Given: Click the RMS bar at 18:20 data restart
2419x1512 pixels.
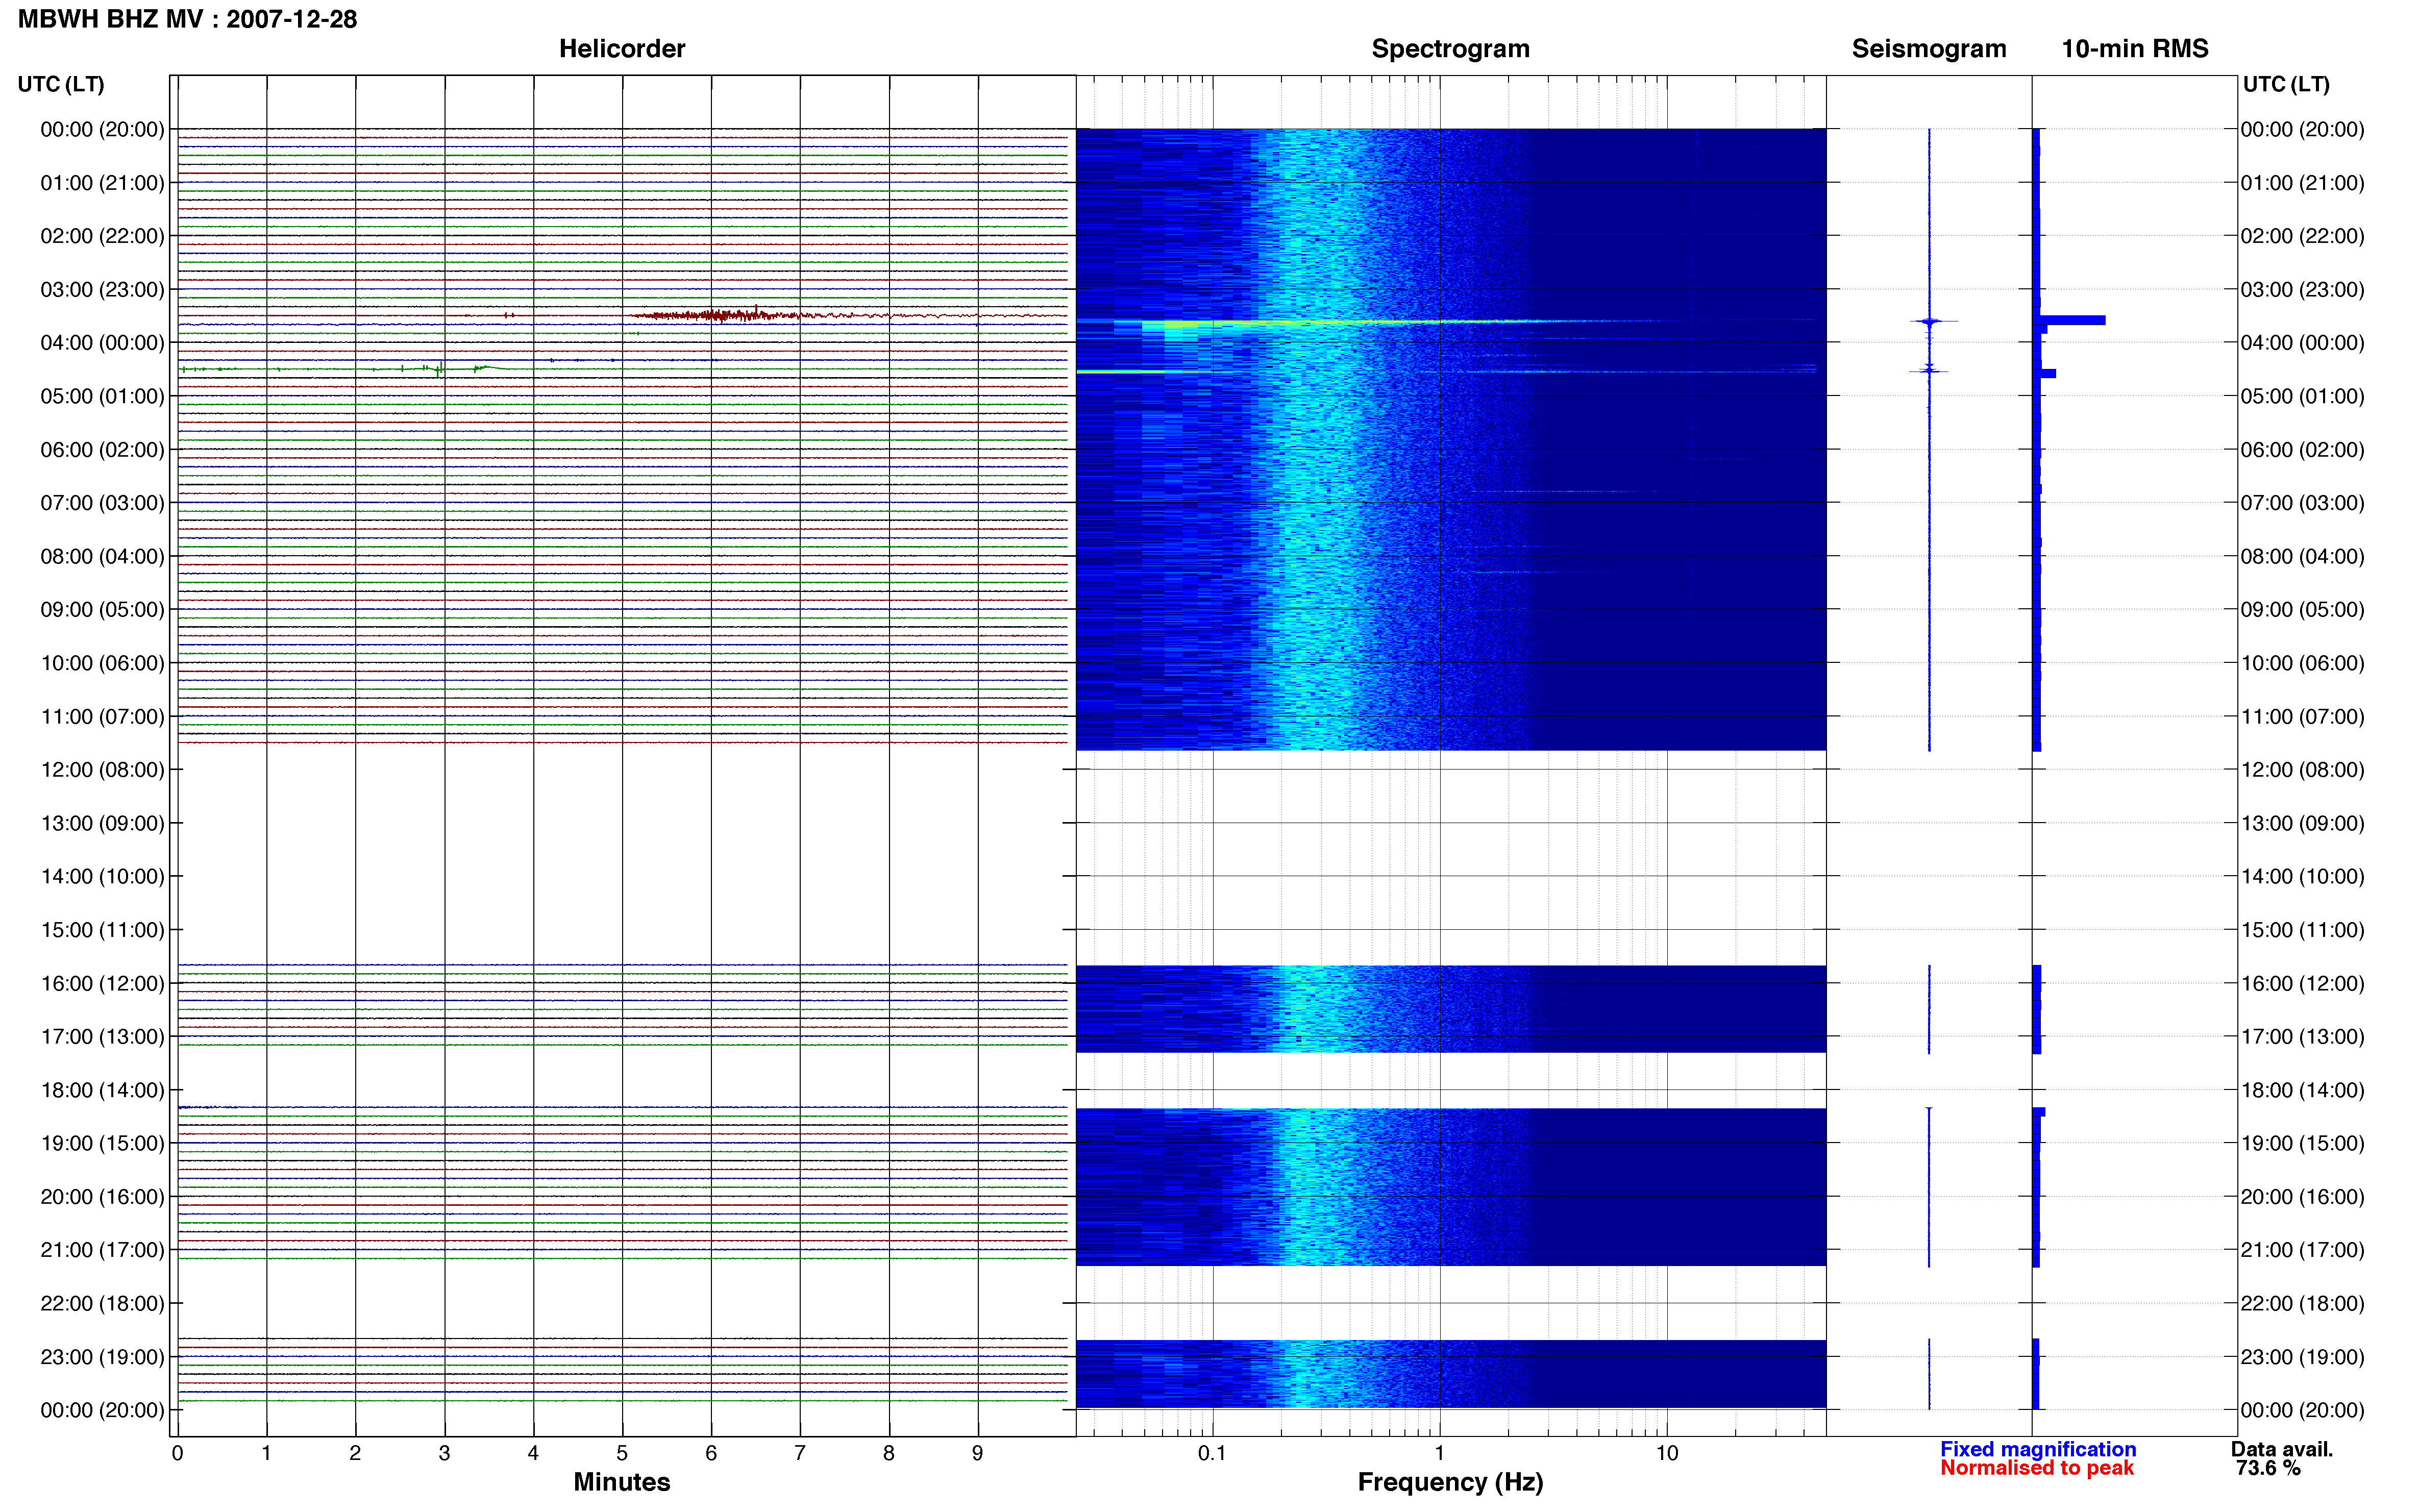Looking at the screenshot, I should (2039, 1112).
